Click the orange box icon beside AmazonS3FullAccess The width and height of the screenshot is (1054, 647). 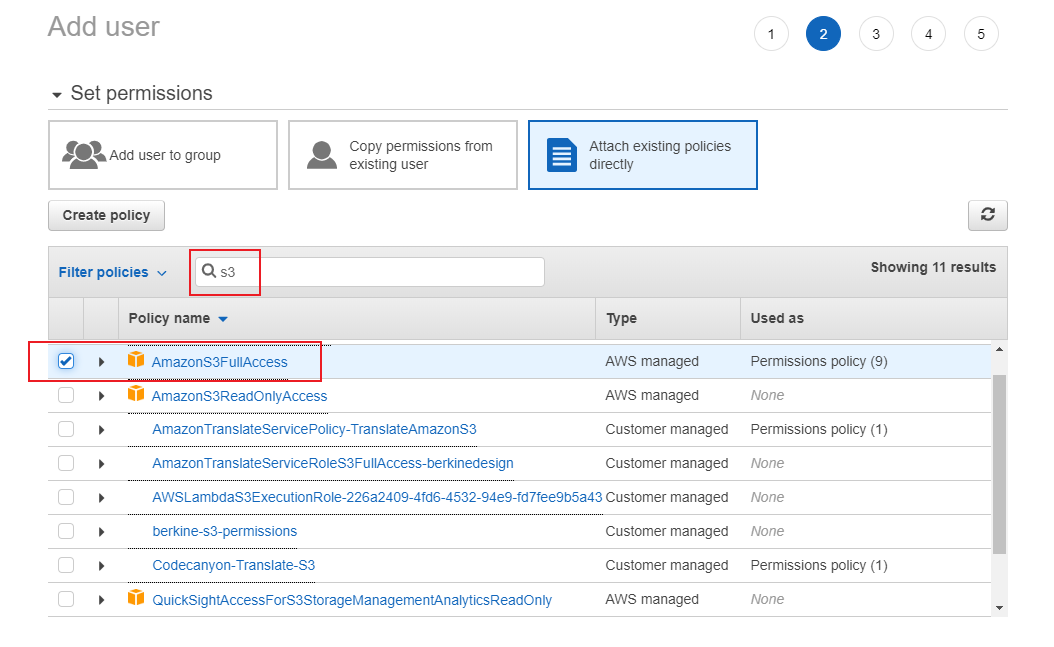click(x=136, y=360)
